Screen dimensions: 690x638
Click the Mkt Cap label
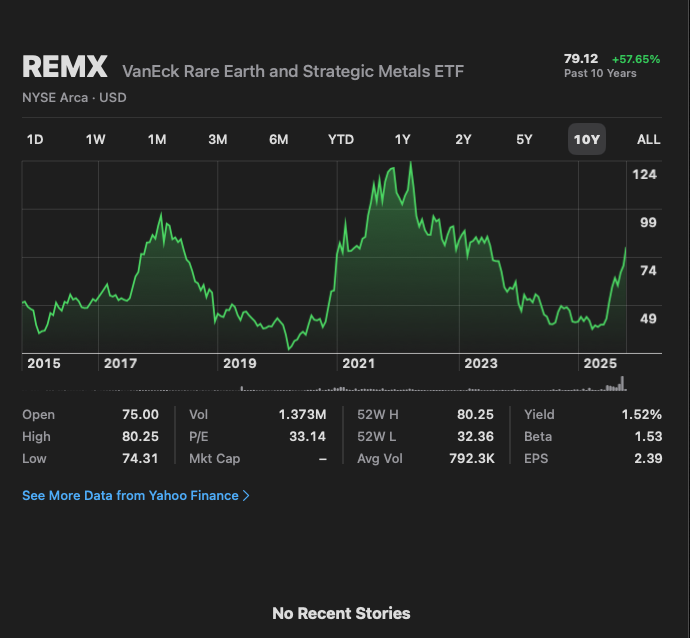pyautogui.click(x=215, y=458)
